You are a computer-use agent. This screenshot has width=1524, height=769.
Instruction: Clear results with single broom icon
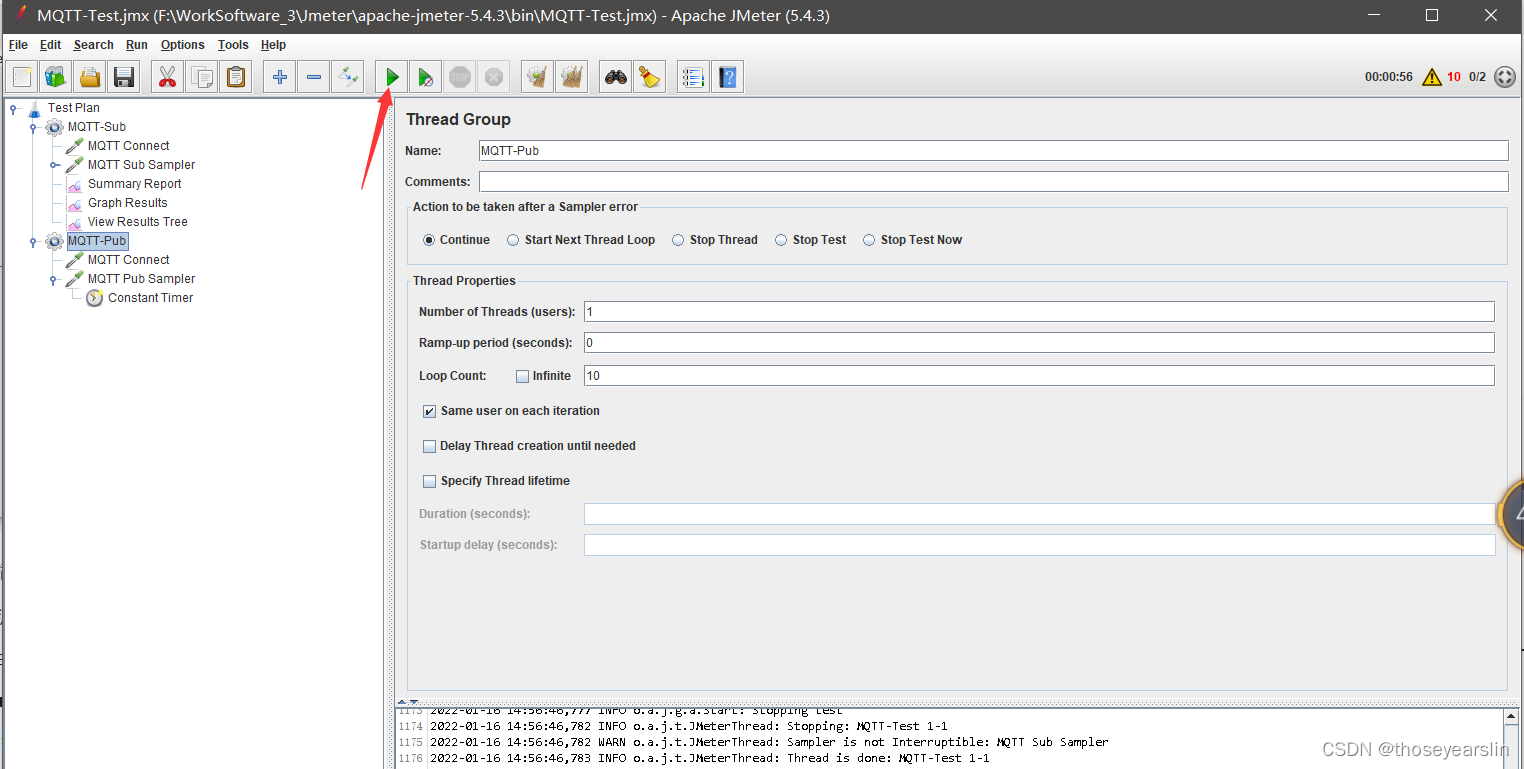click(x=538, y=77)
